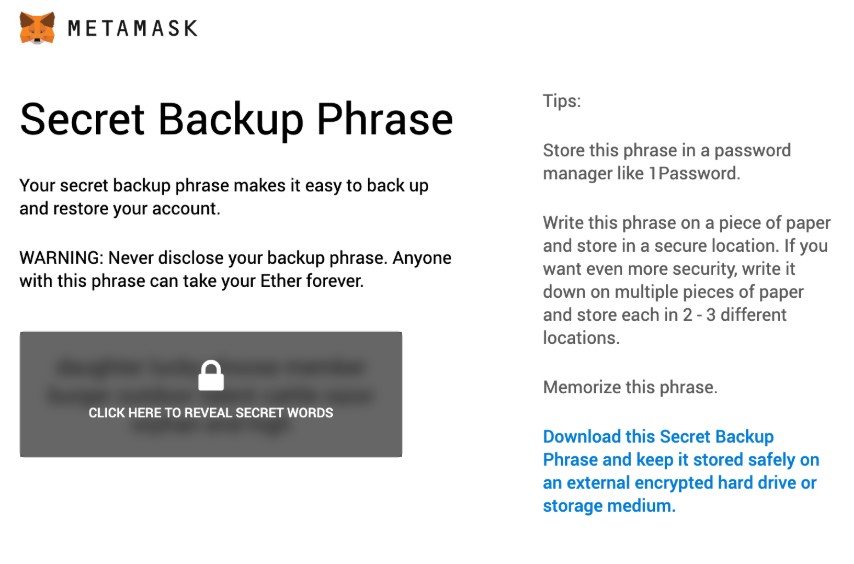
Task: Select the Secret Backup Phrase heading
Action: pos(236,119)
